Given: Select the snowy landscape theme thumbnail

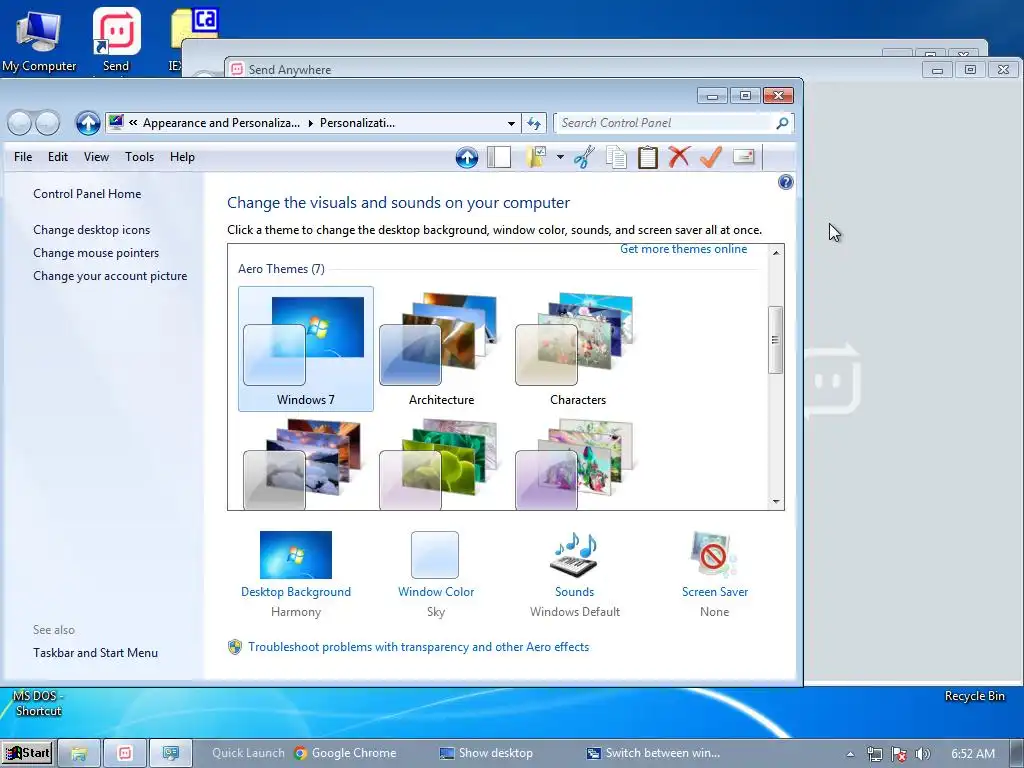Looking at the screenshot, I should [x=302, y=464].
